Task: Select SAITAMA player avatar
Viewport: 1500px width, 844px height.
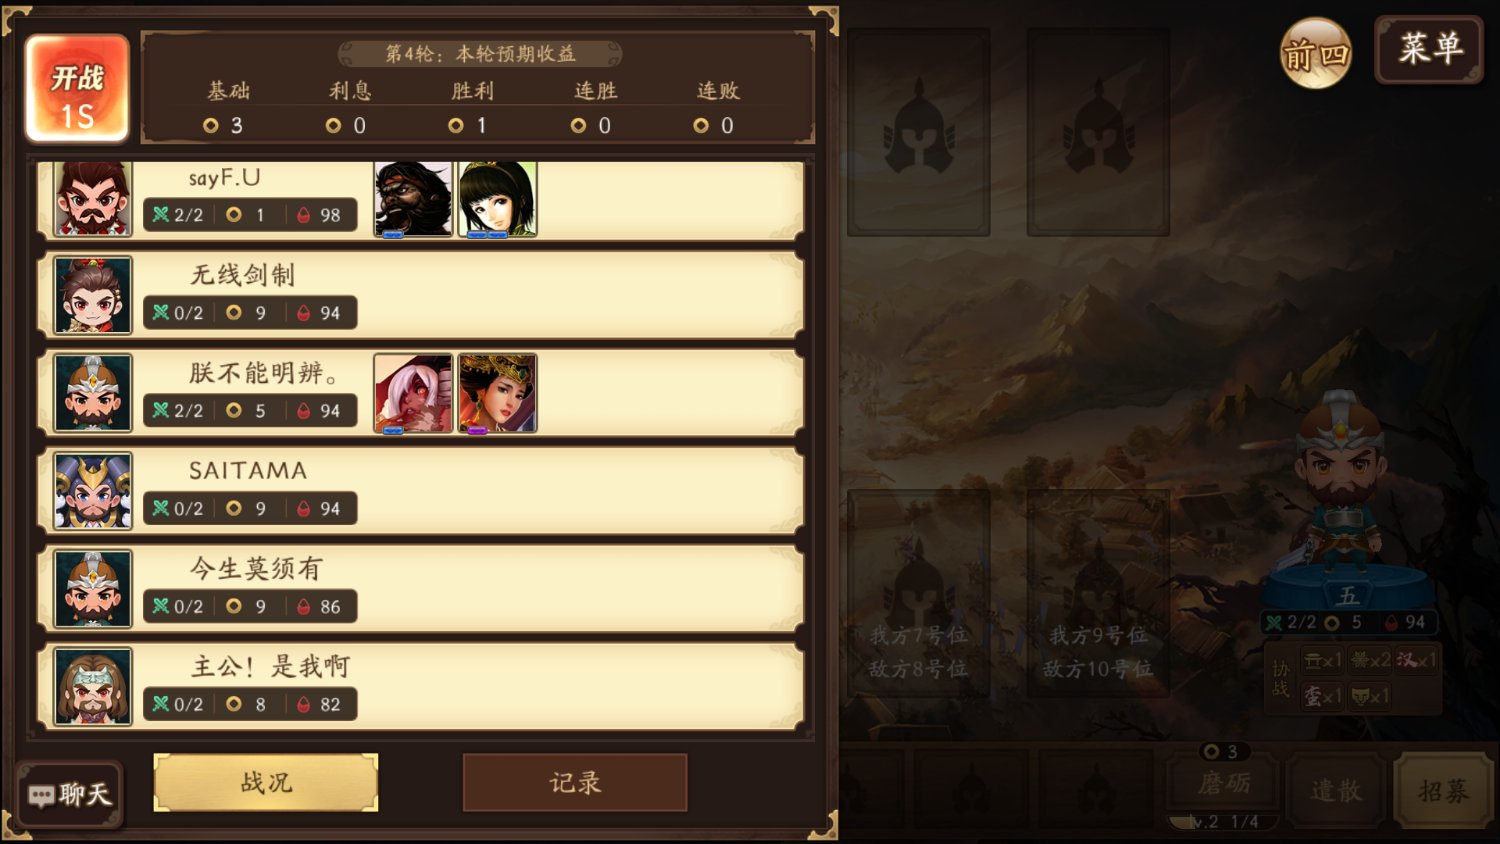Action: (x=93, y=491)
